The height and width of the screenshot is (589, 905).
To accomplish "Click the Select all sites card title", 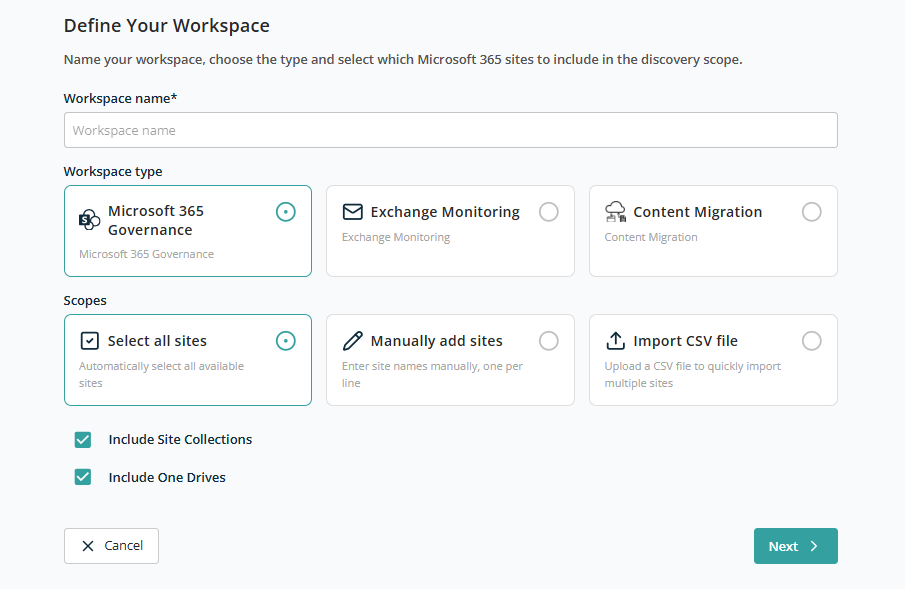I will 157,341.
